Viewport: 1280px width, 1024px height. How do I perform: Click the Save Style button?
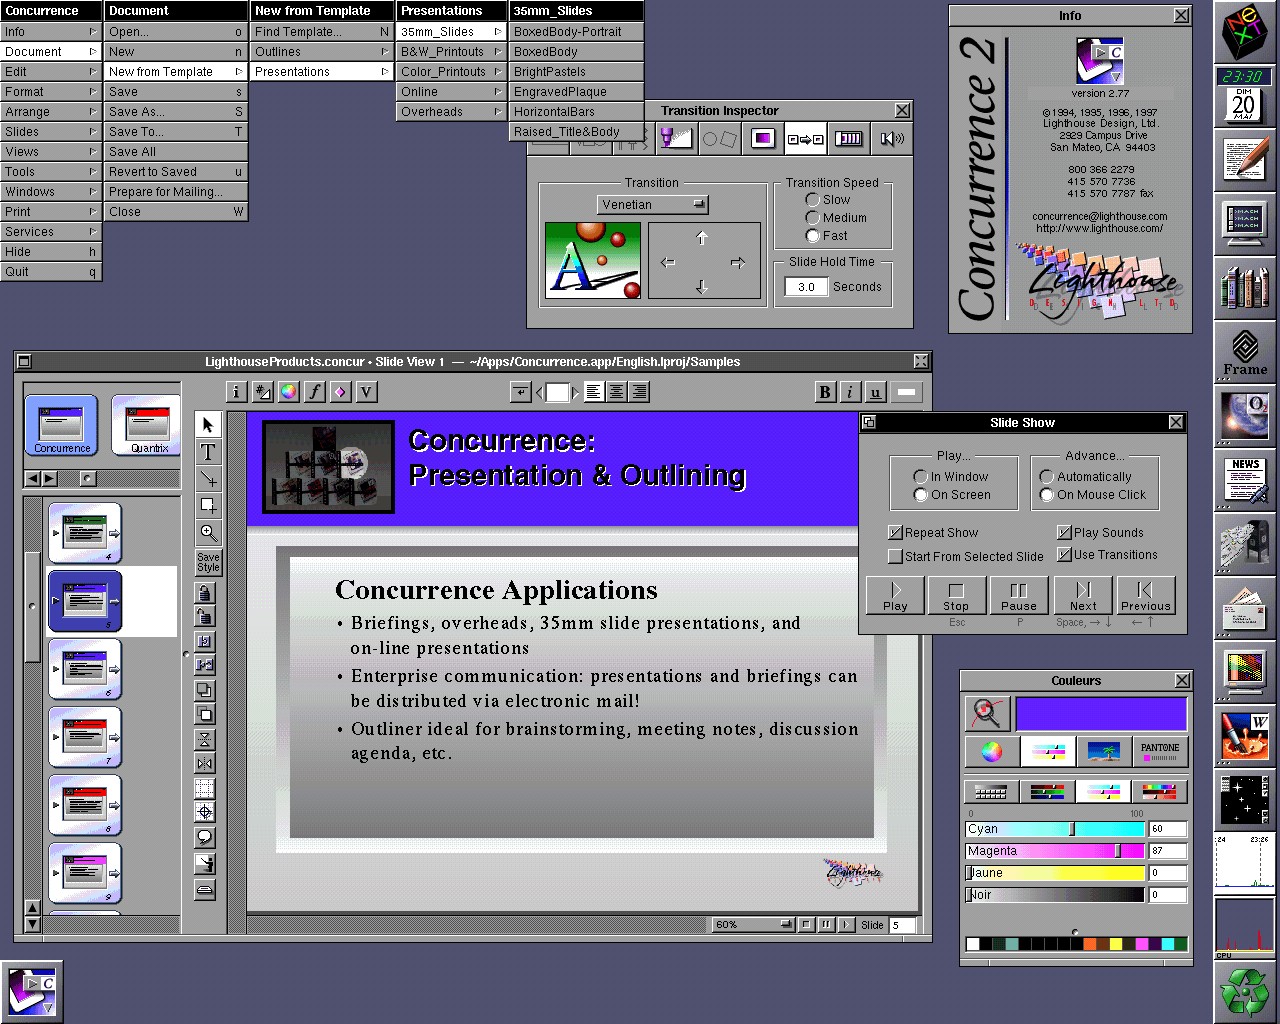208,562
